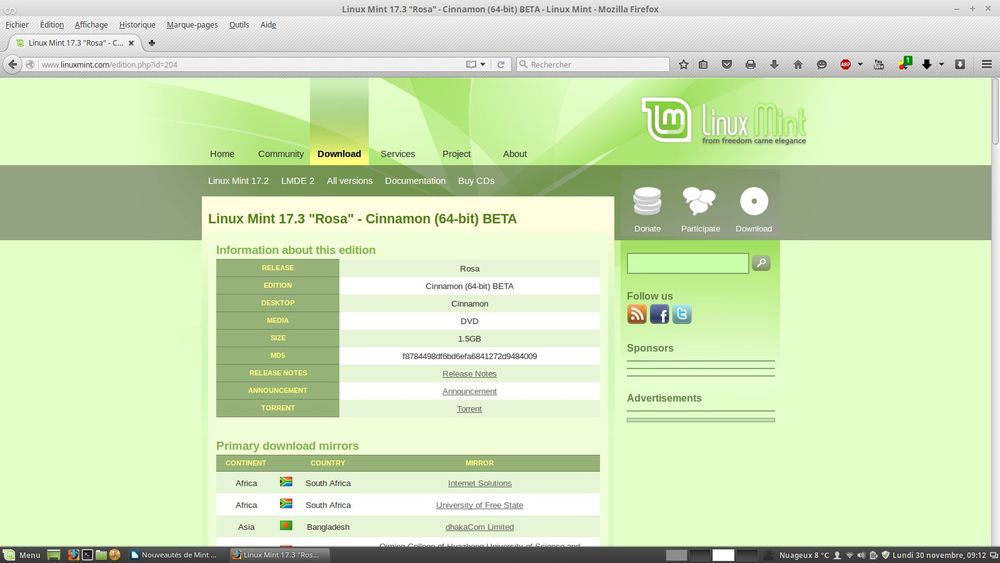Click the Torrent download link

[x=469, y=409]
